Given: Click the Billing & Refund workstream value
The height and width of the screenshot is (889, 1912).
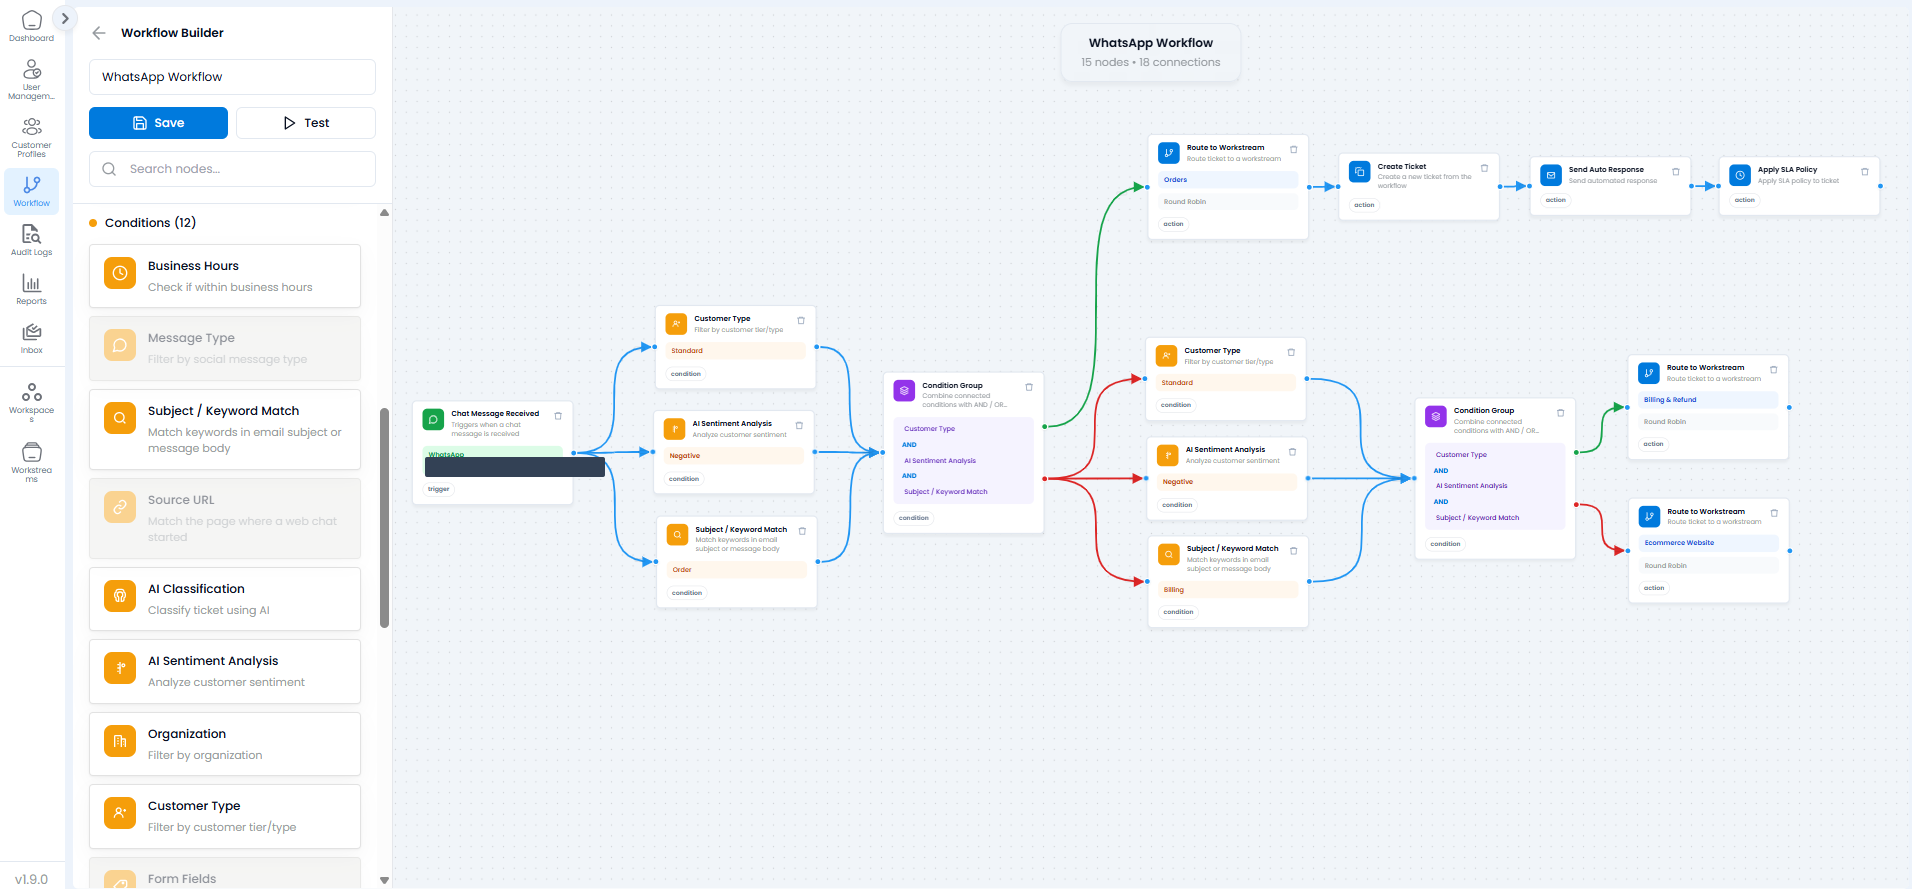Looking at the screenshot, I should pyautogui.click(x=1708, y=400).
